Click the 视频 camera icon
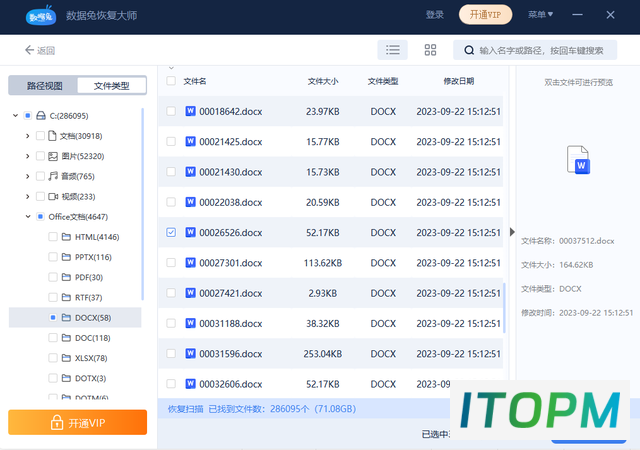The image size is (640, 450). pos(53,196)
